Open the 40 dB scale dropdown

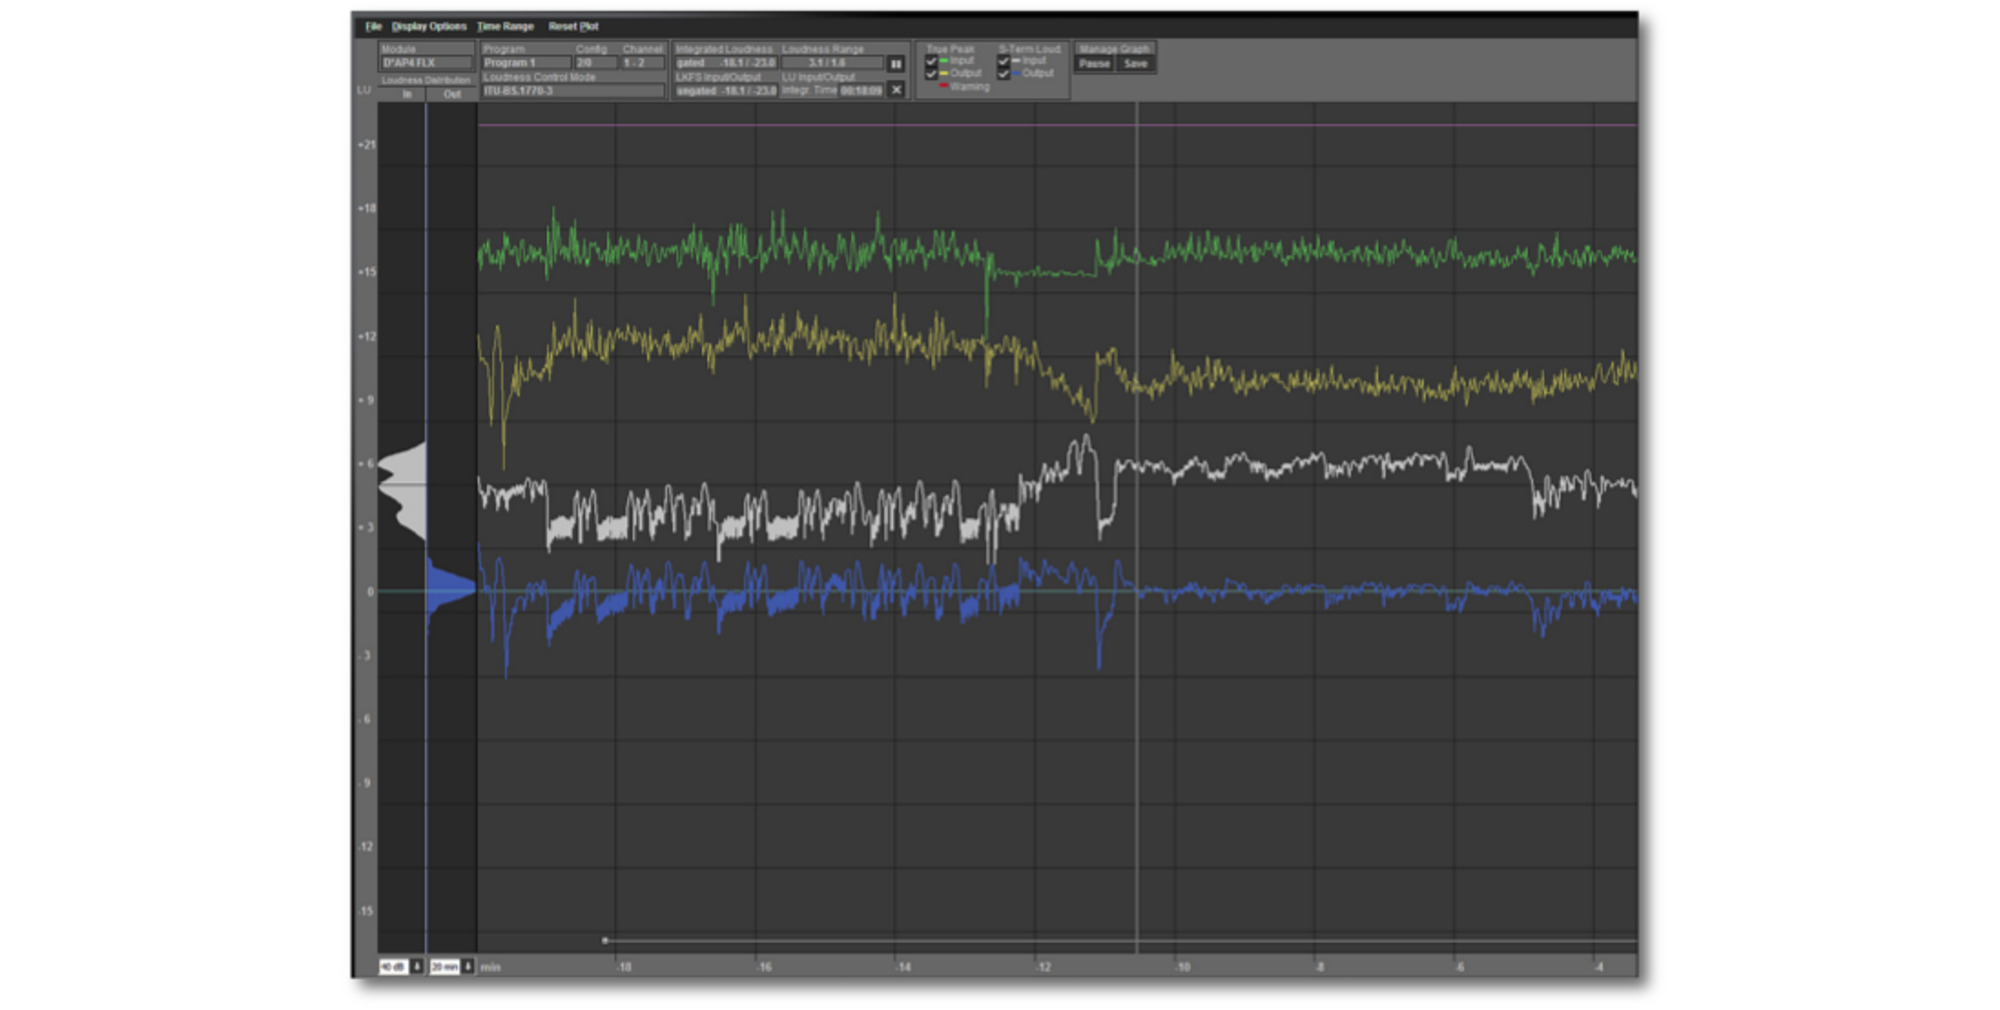[x=417, y=966]
